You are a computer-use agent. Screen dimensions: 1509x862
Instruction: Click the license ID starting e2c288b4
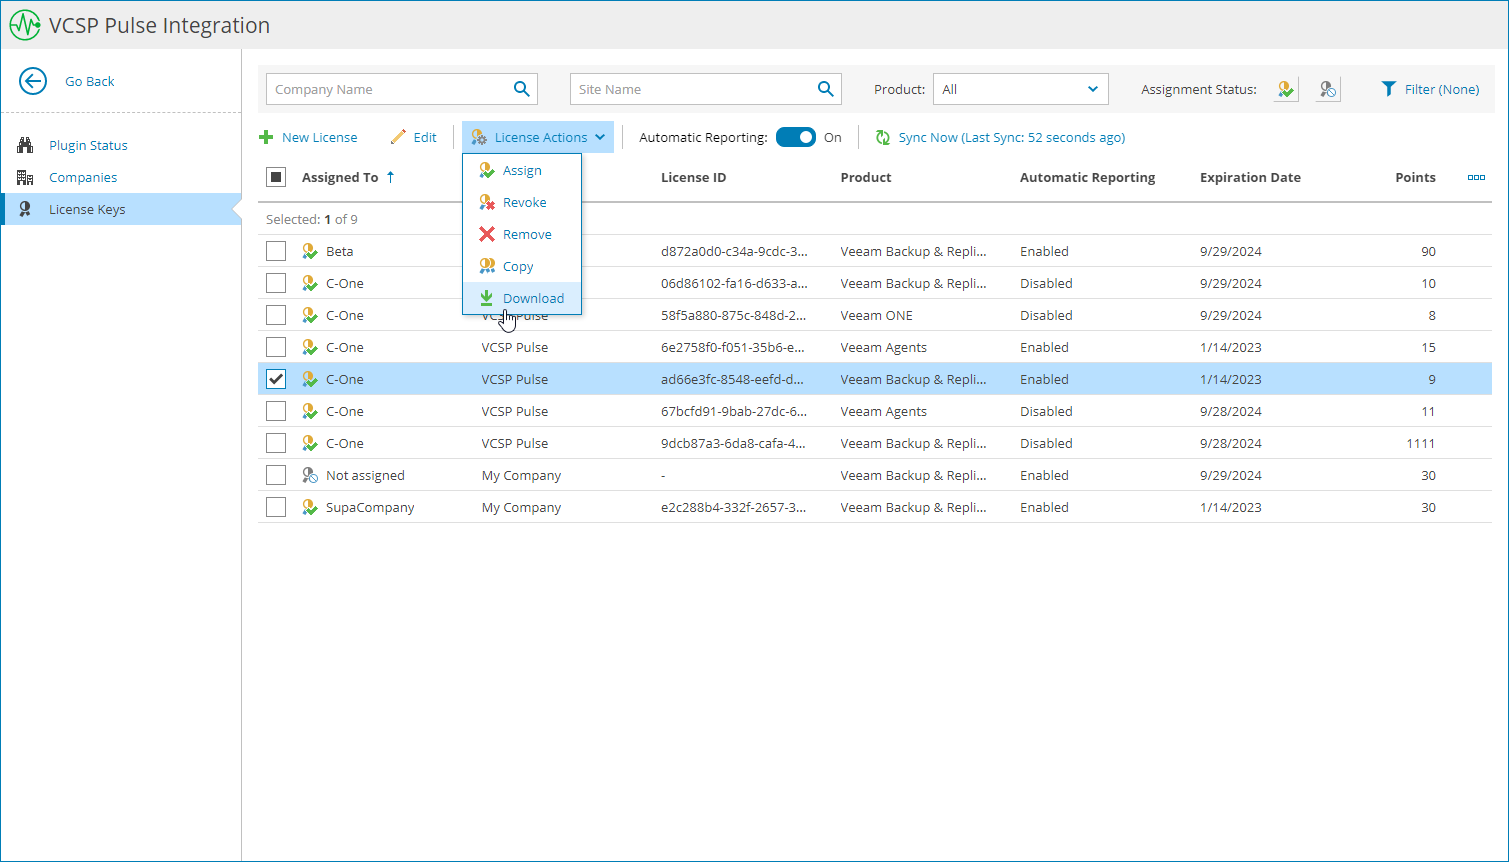pyautogui.click(x=734, y=507)
